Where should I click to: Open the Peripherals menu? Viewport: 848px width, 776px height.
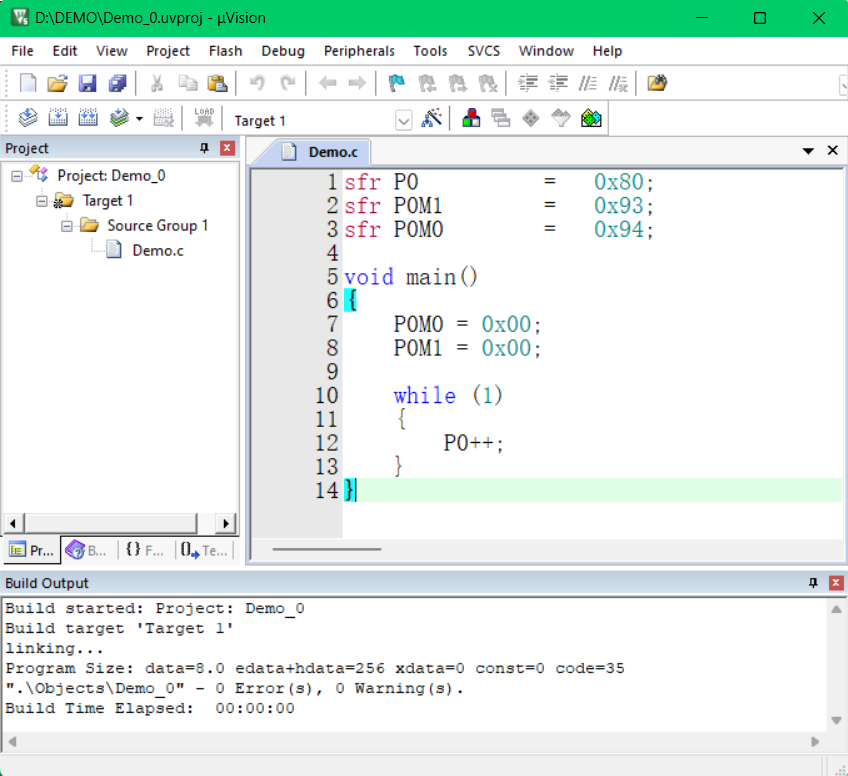click(359, 51)
